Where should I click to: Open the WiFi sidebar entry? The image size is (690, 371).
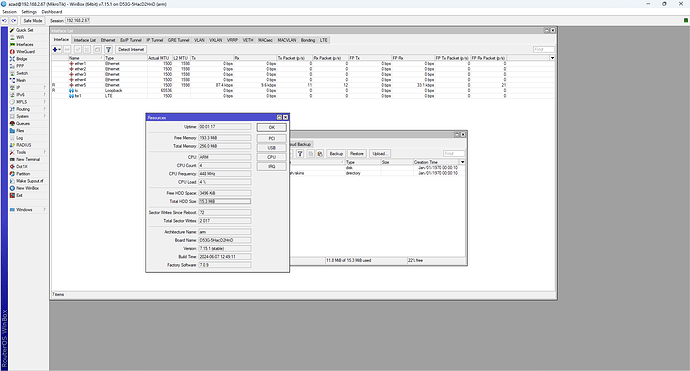click(20, 37)
